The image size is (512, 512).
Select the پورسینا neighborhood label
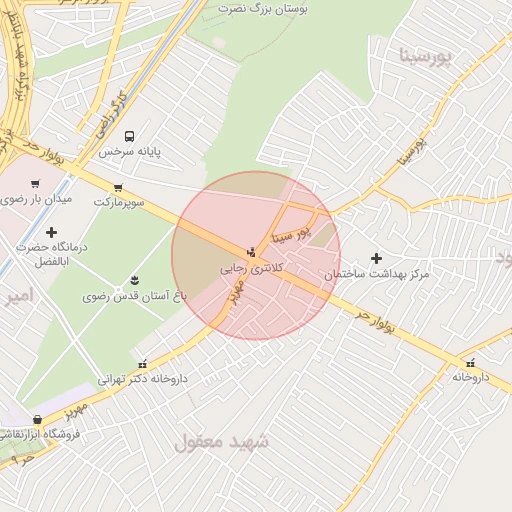(425, 57)
